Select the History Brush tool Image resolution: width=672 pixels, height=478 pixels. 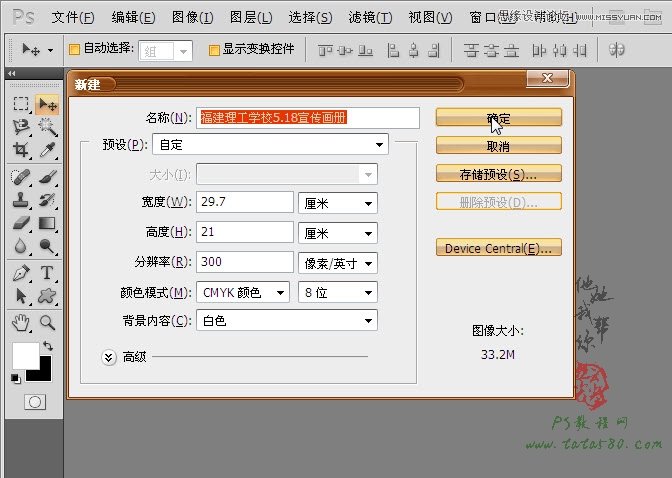(x=47, y=200)
